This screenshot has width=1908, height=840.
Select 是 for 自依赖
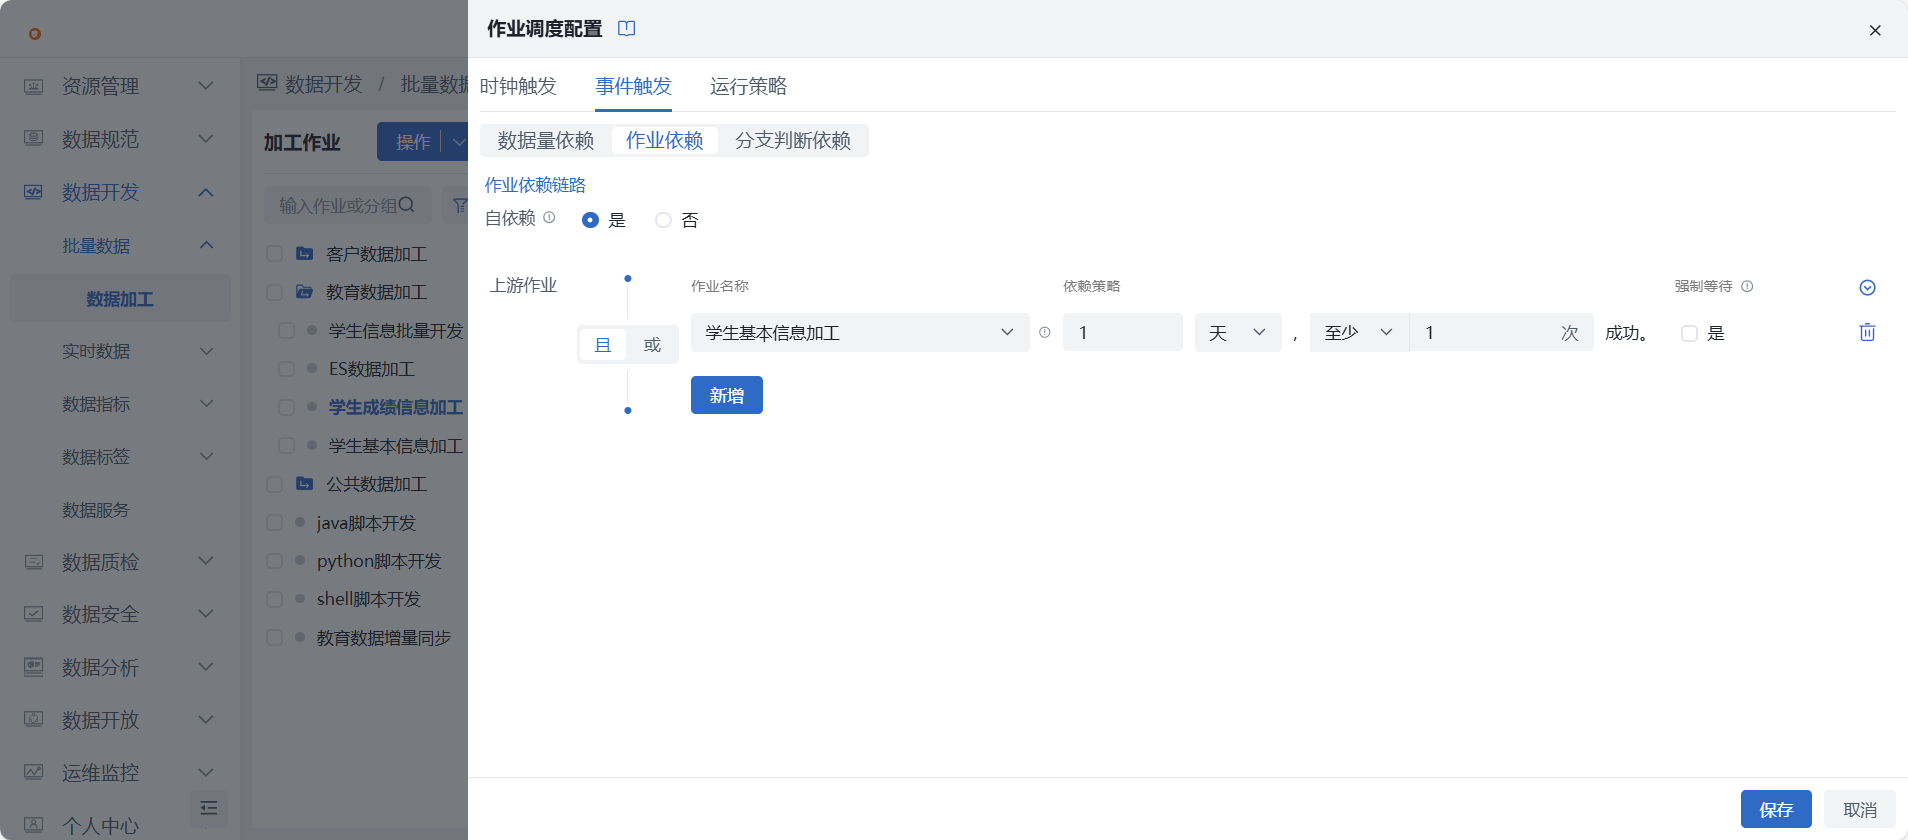590,220
